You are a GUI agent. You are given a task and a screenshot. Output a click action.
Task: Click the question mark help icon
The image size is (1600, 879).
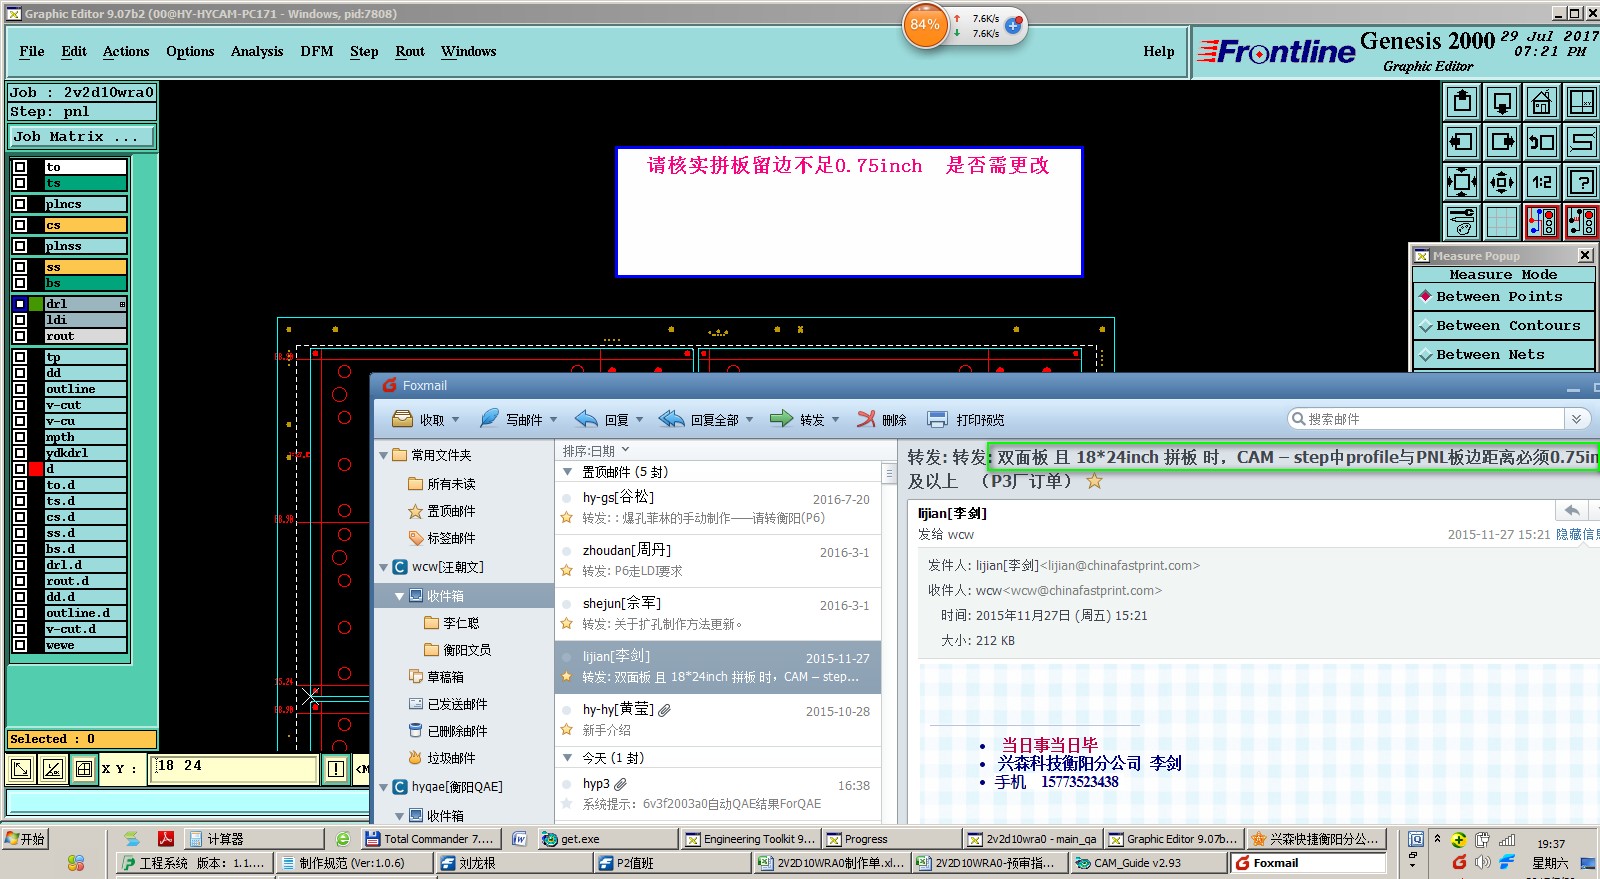pos(1582,182)
